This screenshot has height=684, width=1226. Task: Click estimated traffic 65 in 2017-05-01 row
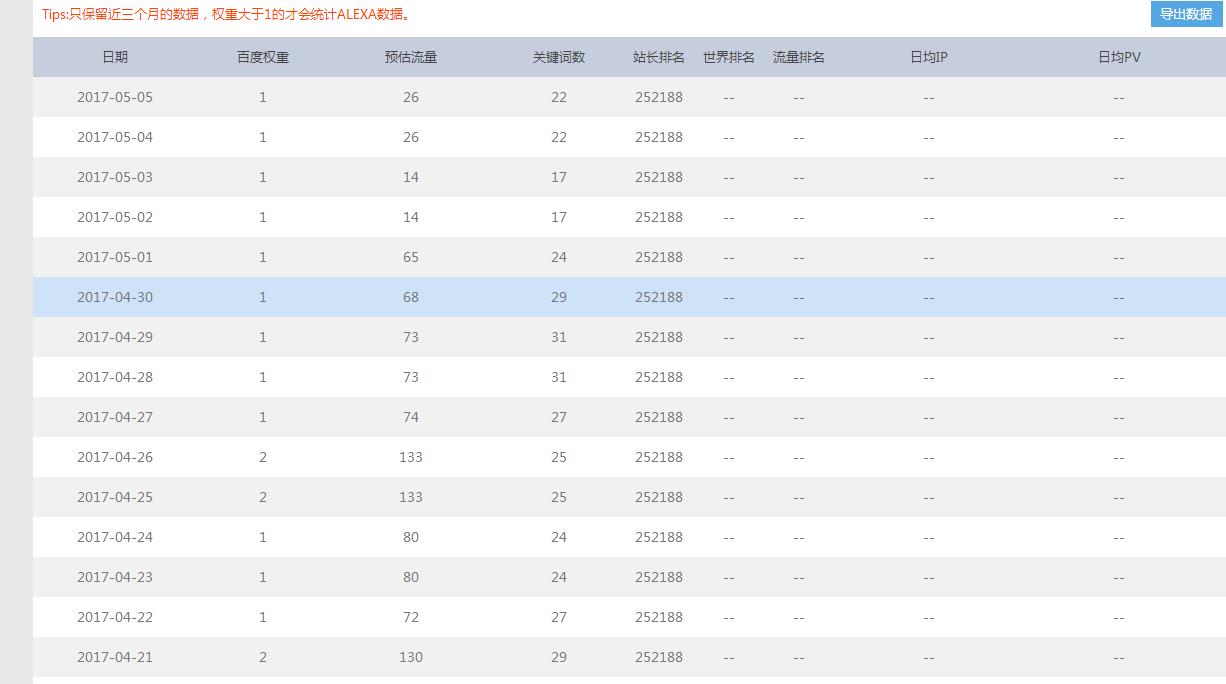(x=411, y=257)
